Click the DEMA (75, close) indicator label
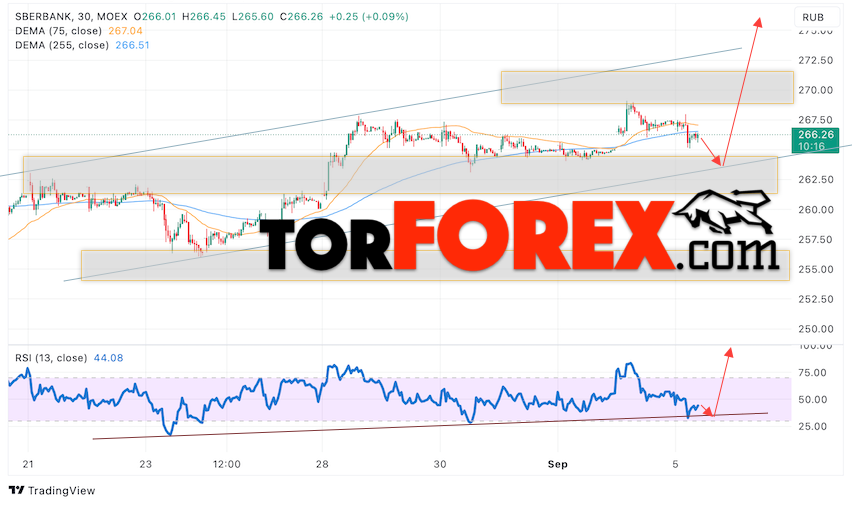The image size is (852, 505). click(58, 31)
